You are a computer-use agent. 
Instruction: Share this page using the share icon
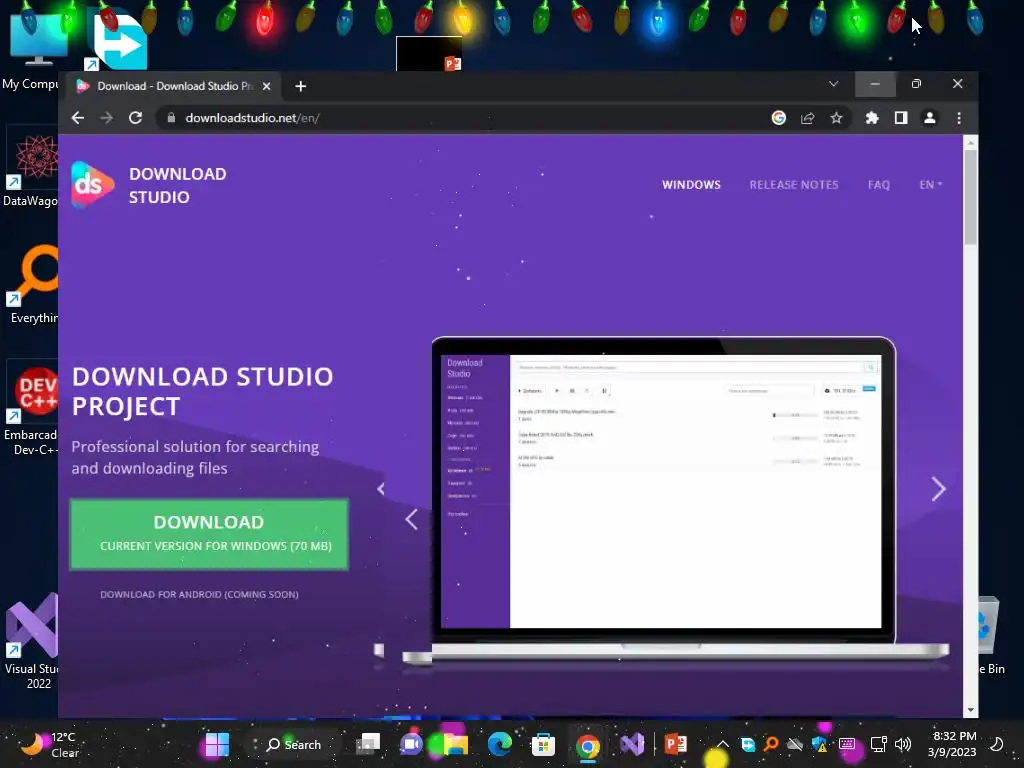pyautogui.click(x=808, y=118)
